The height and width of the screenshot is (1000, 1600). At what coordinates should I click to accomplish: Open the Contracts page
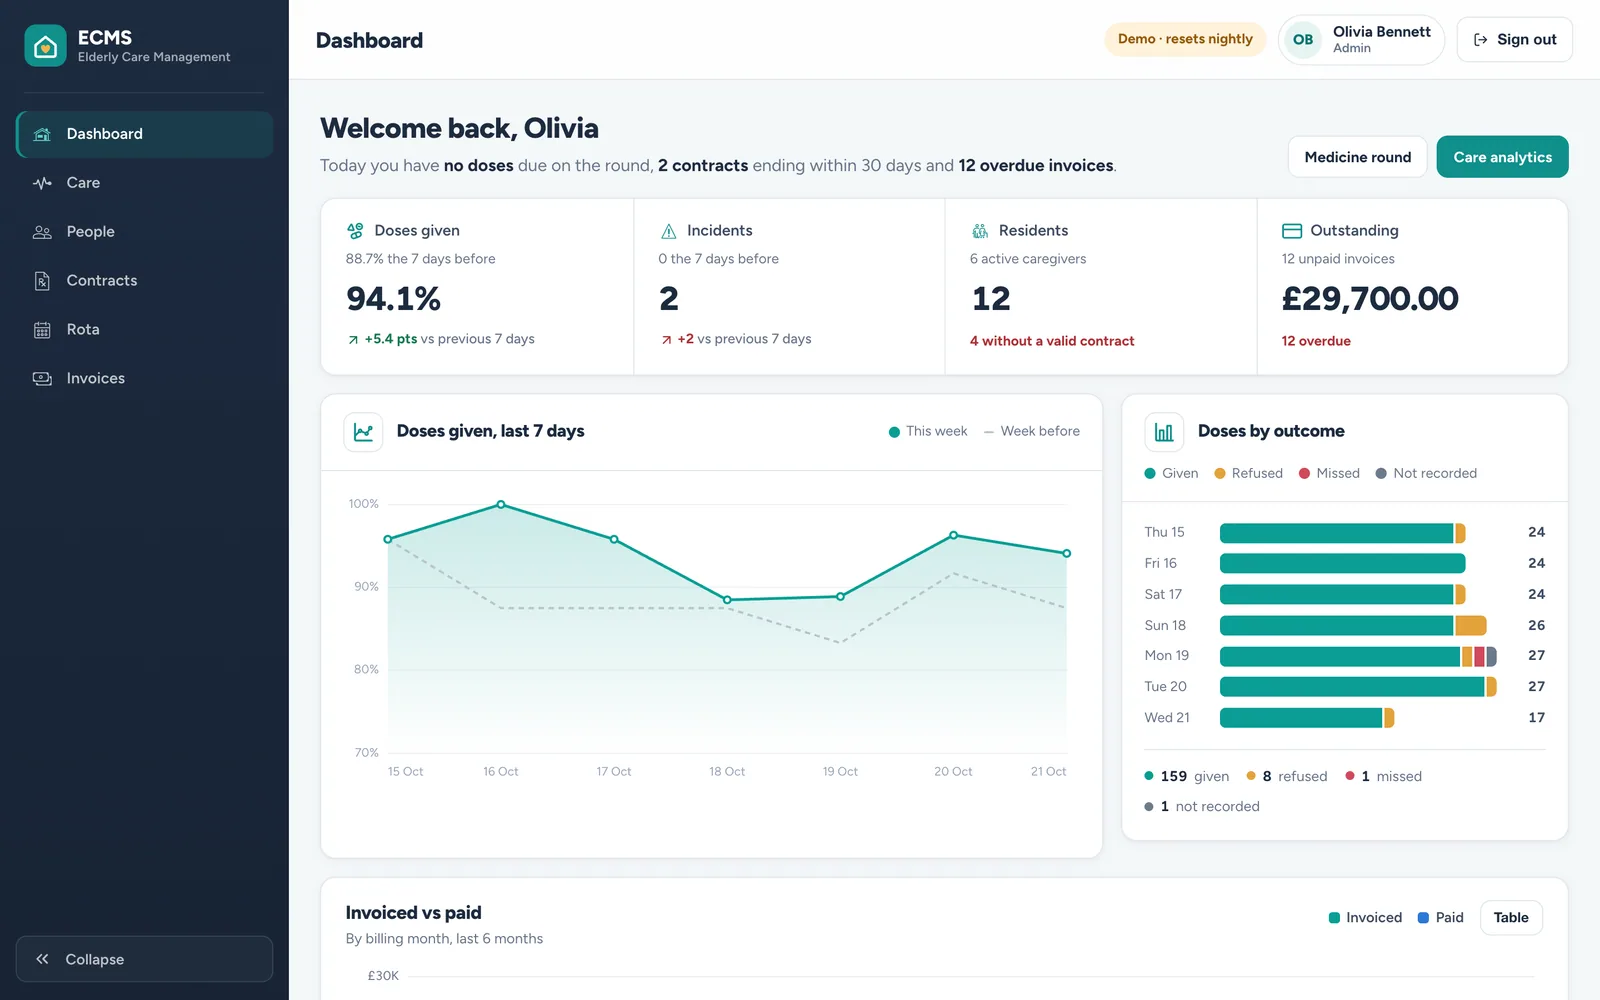click(x=145, y=281)
